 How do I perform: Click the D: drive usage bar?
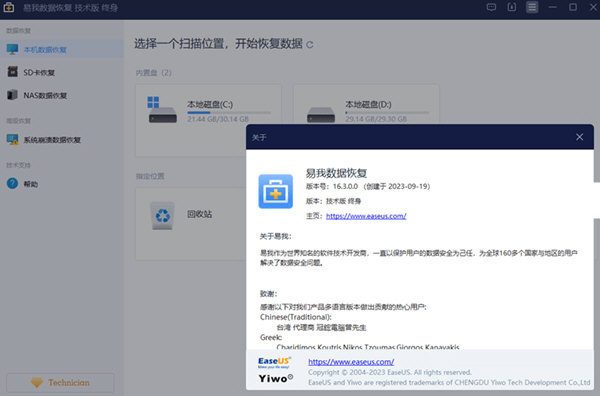[x=387, y=113]
